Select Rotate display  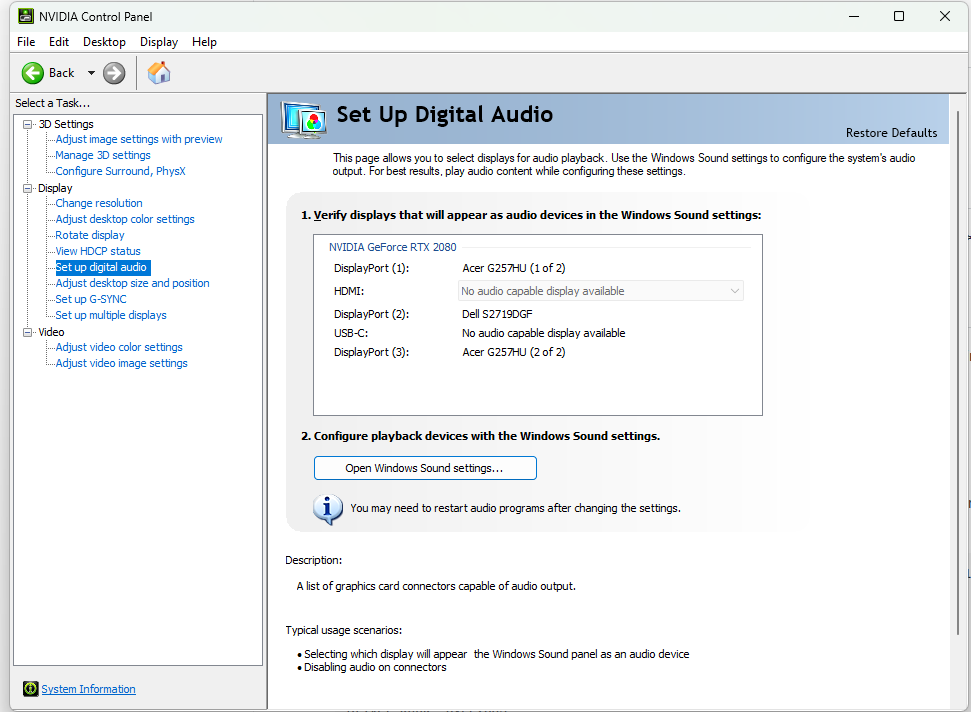90,235
